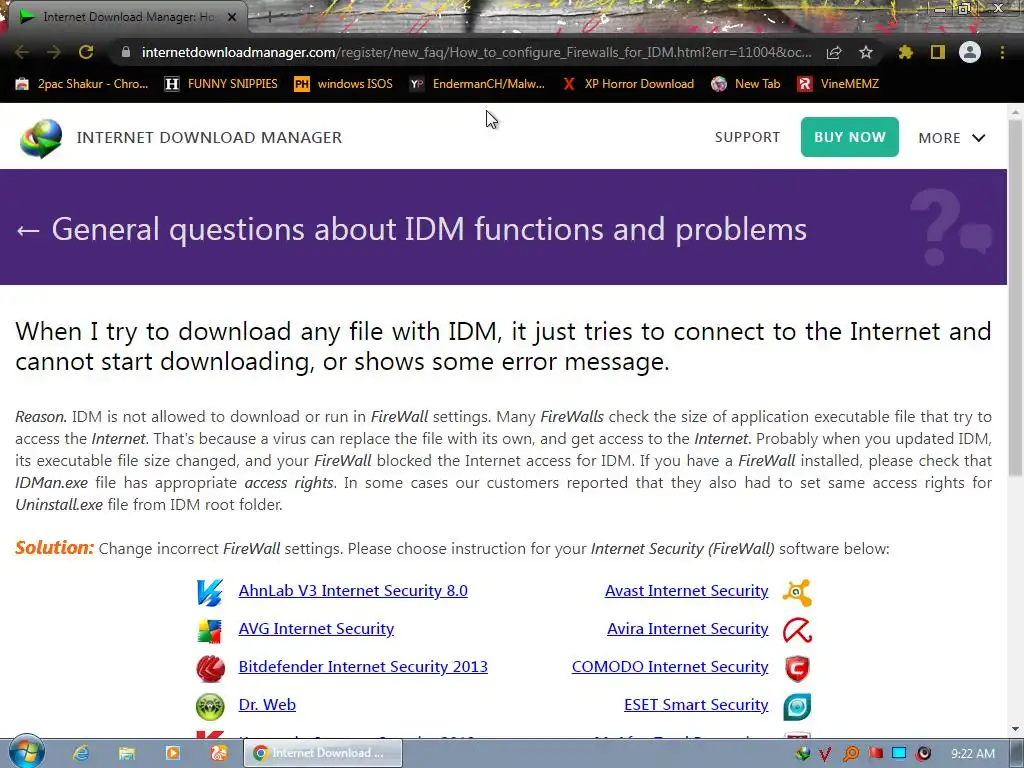
Task: Reload the current page
Action: 86,52
